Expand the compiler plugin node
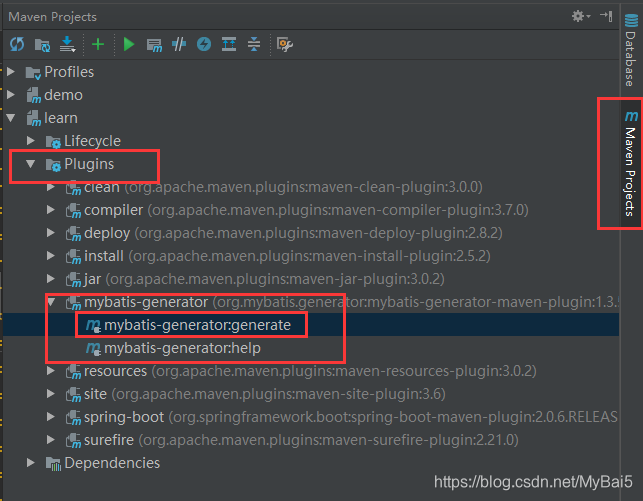Image resolution: width=643 pixels, height=501 pixels. point(51,210)
